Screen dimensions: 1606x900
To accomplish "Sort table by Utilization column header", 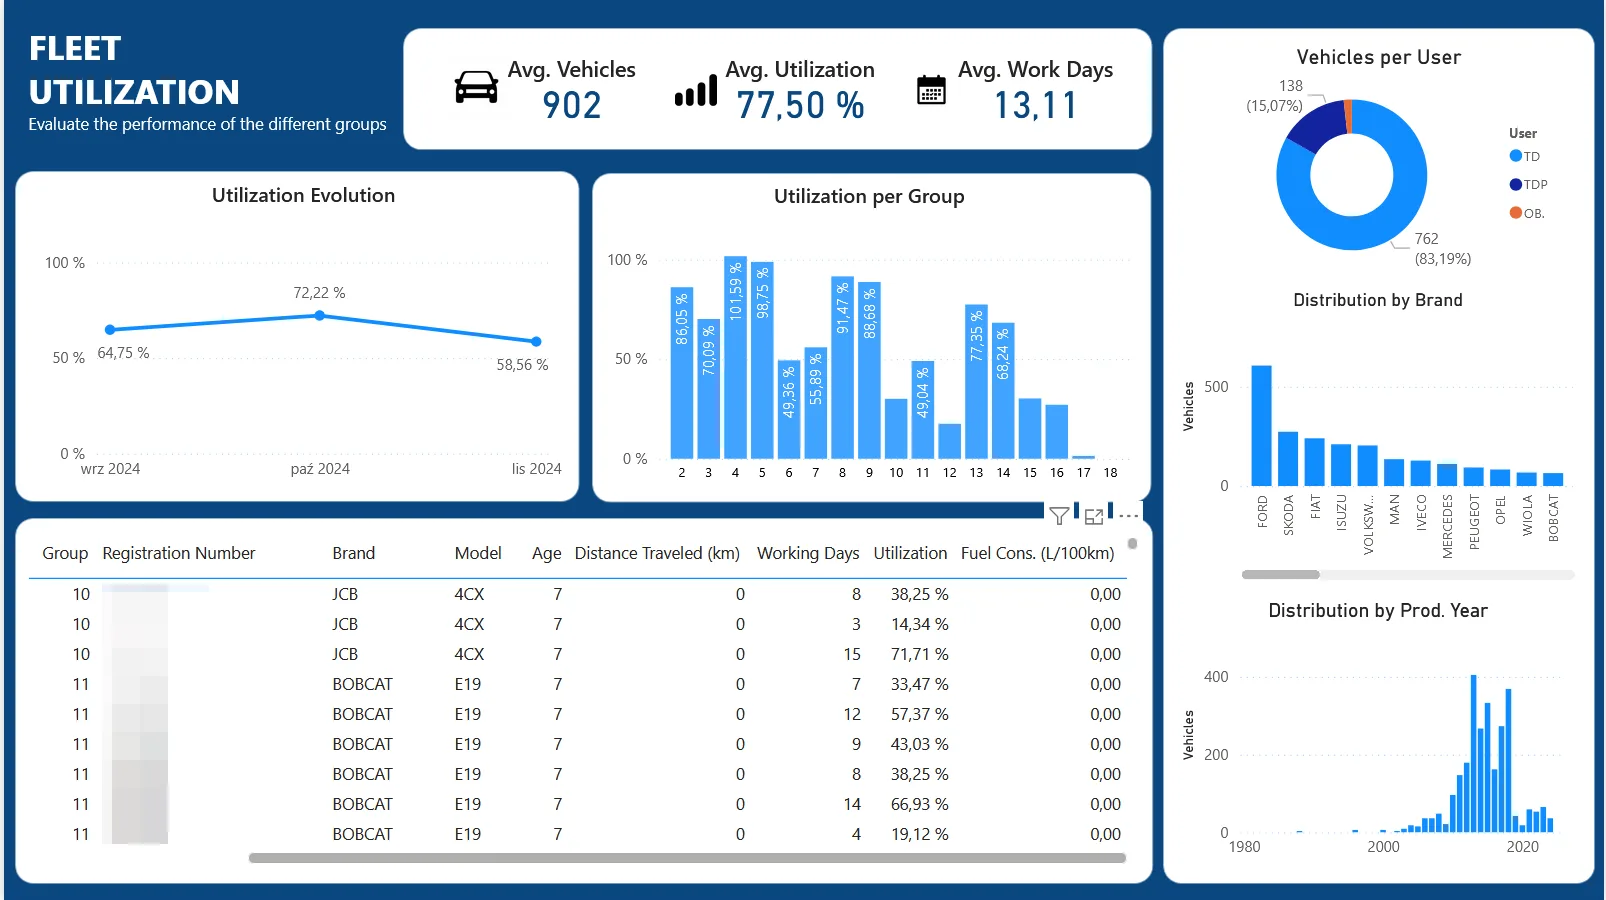I will (910, 553).
